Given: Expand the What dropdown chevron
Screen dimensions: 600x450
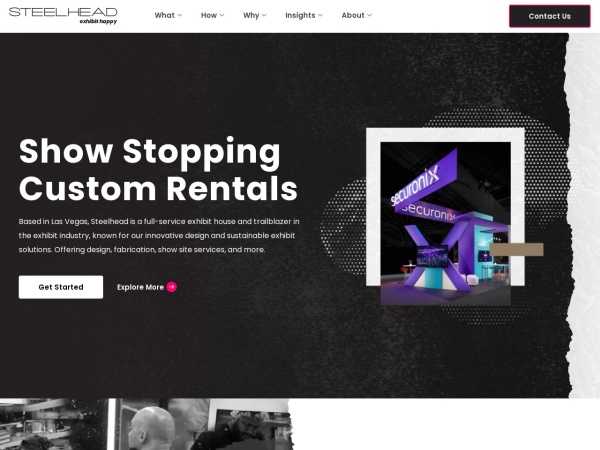Looking at the screenshot, I should coord(180,15).
